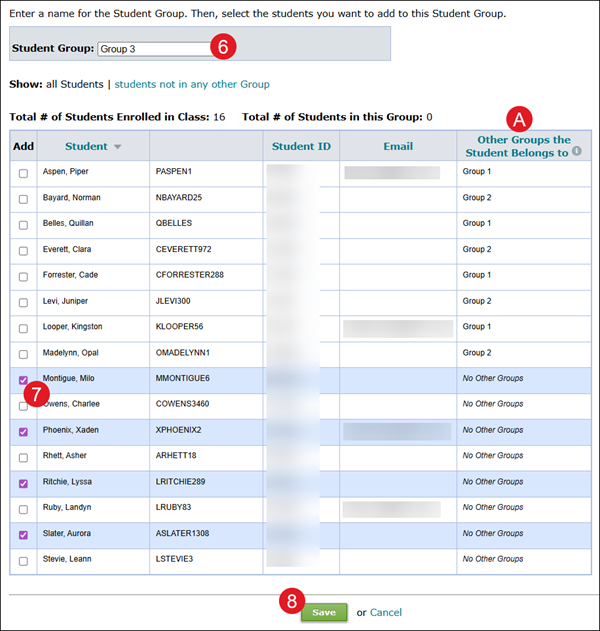Check the box for Aspen, Piper
Image resolution: width=600 pixels, height=631 pixels.
pyautogui.click(x=23, y=172)
